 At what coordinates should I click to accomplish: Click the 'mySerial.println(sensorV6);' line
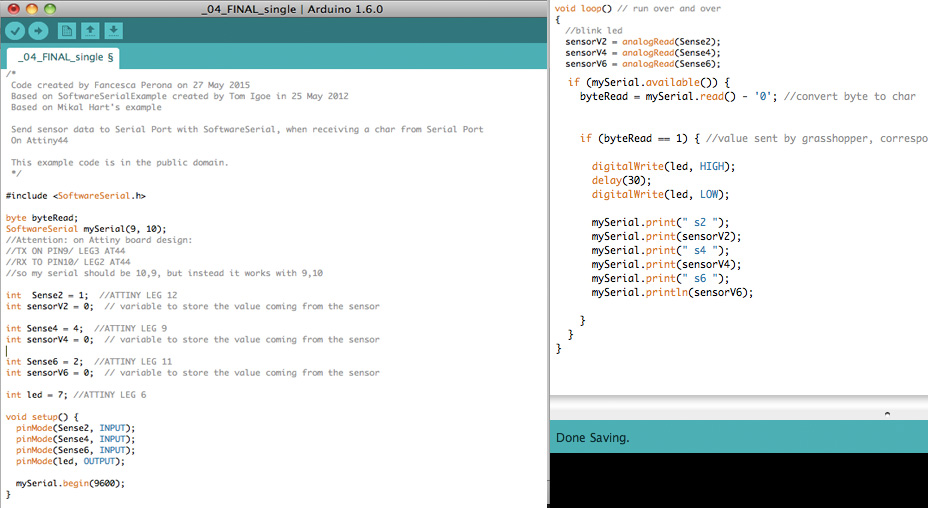pos(672,292)
